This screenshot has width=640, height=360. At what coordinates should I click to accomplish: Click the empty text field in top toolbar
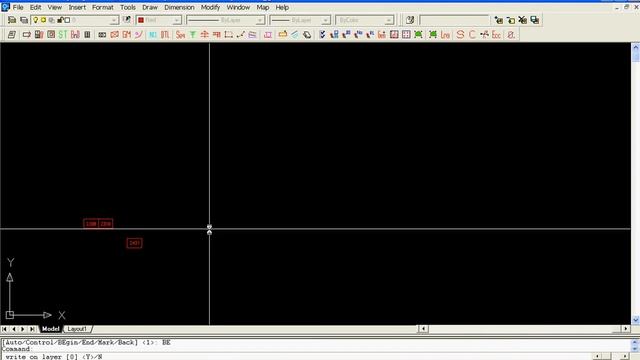(x=454, y=20)
